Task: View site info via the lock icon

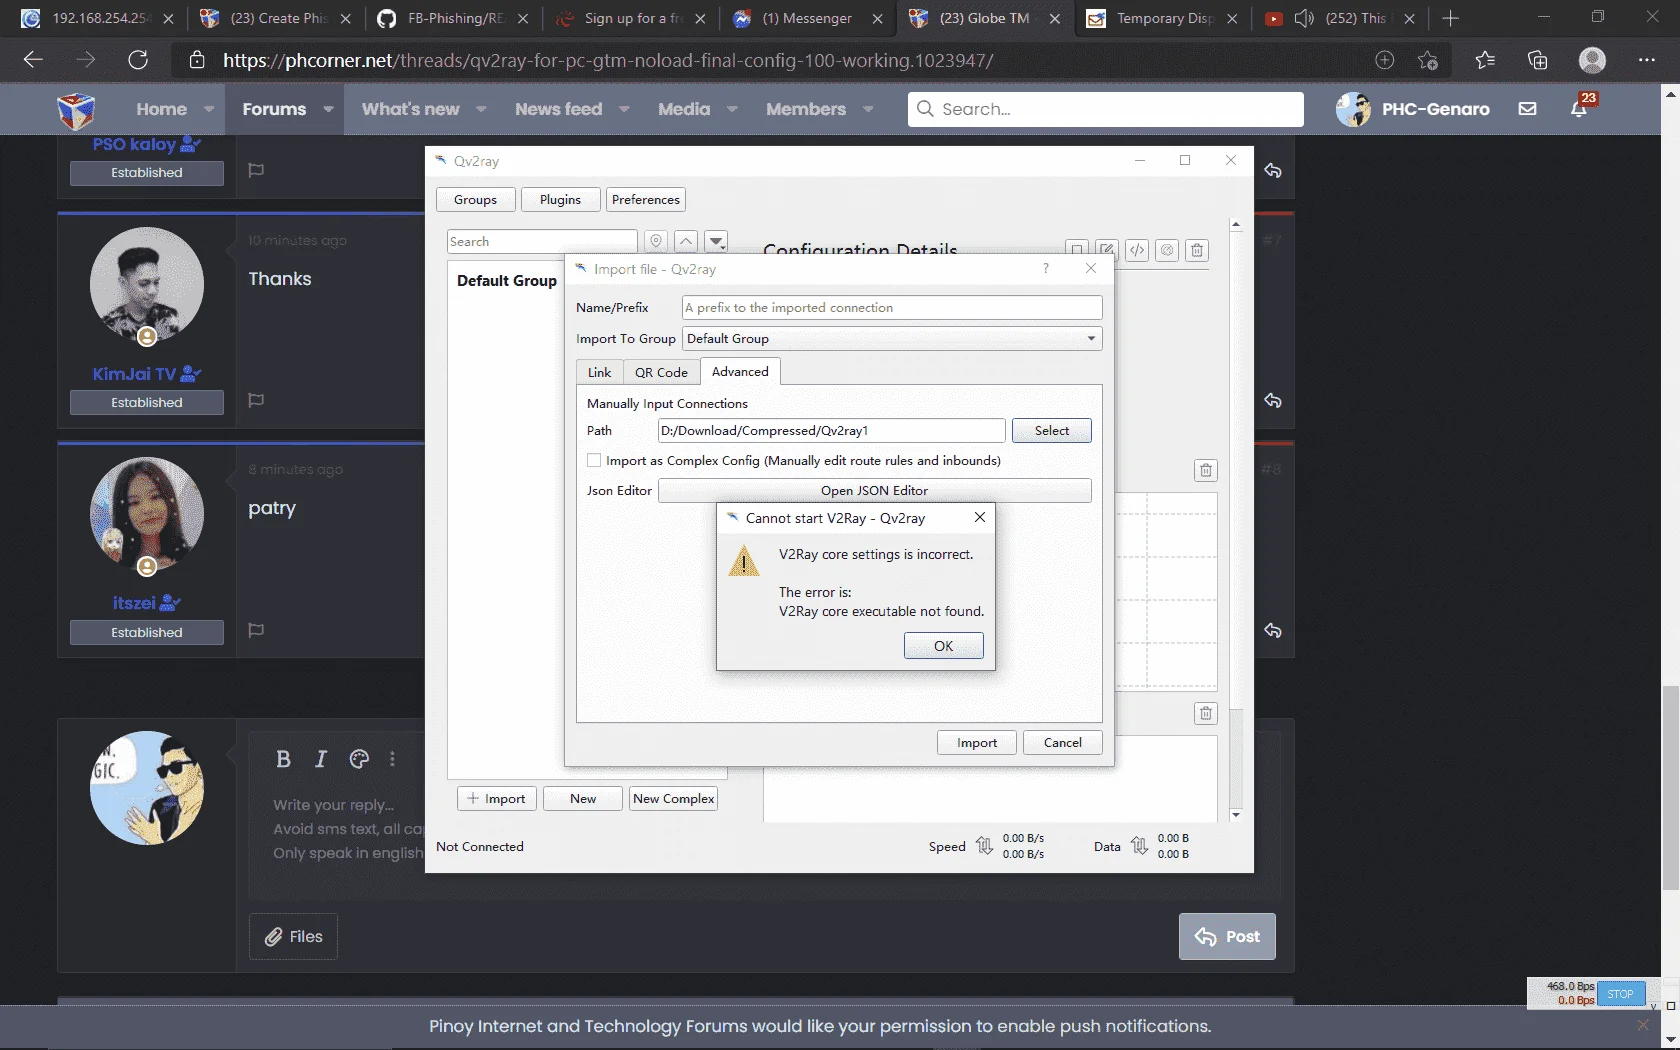Action: coord(197,60)
